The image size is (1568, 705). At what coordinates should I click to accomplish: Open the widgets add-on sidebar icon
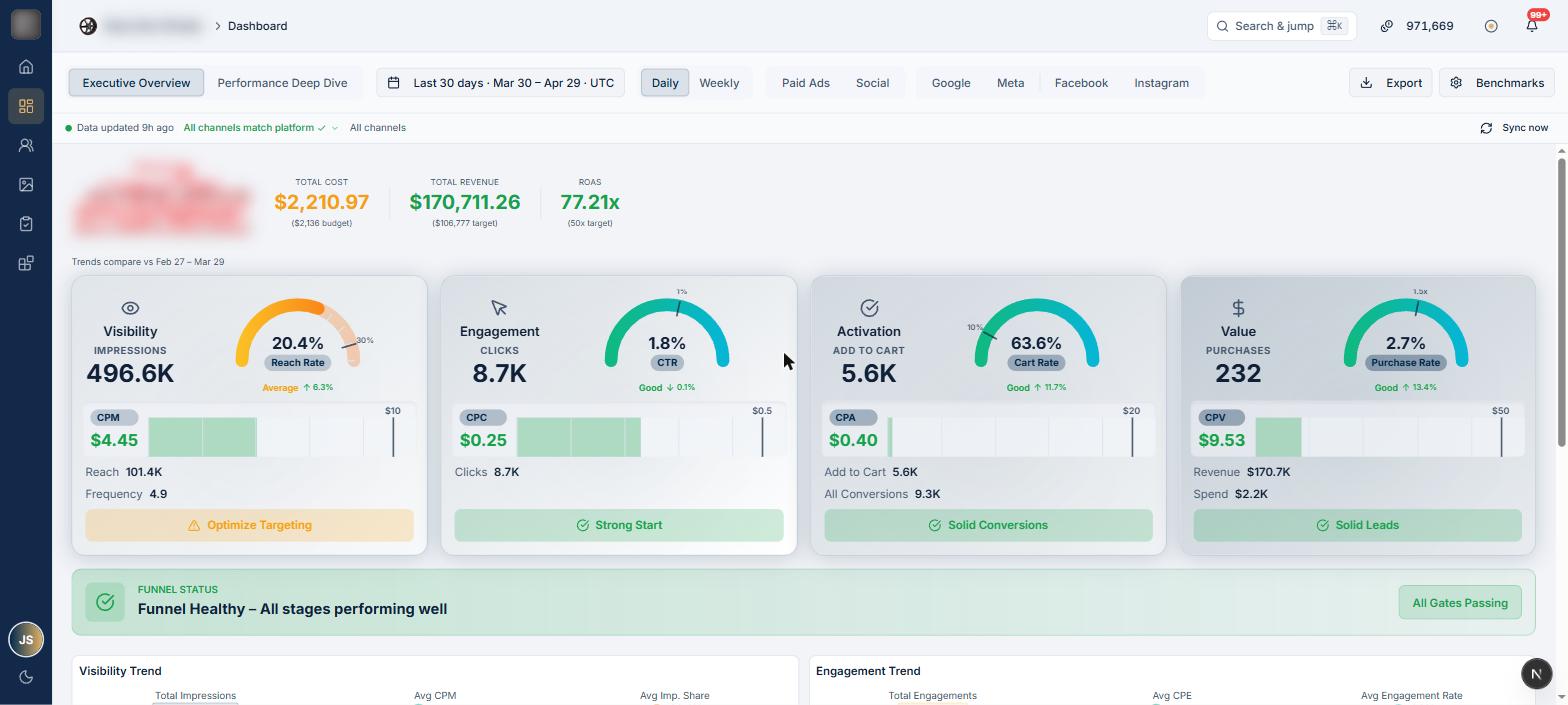click(26, 263)
